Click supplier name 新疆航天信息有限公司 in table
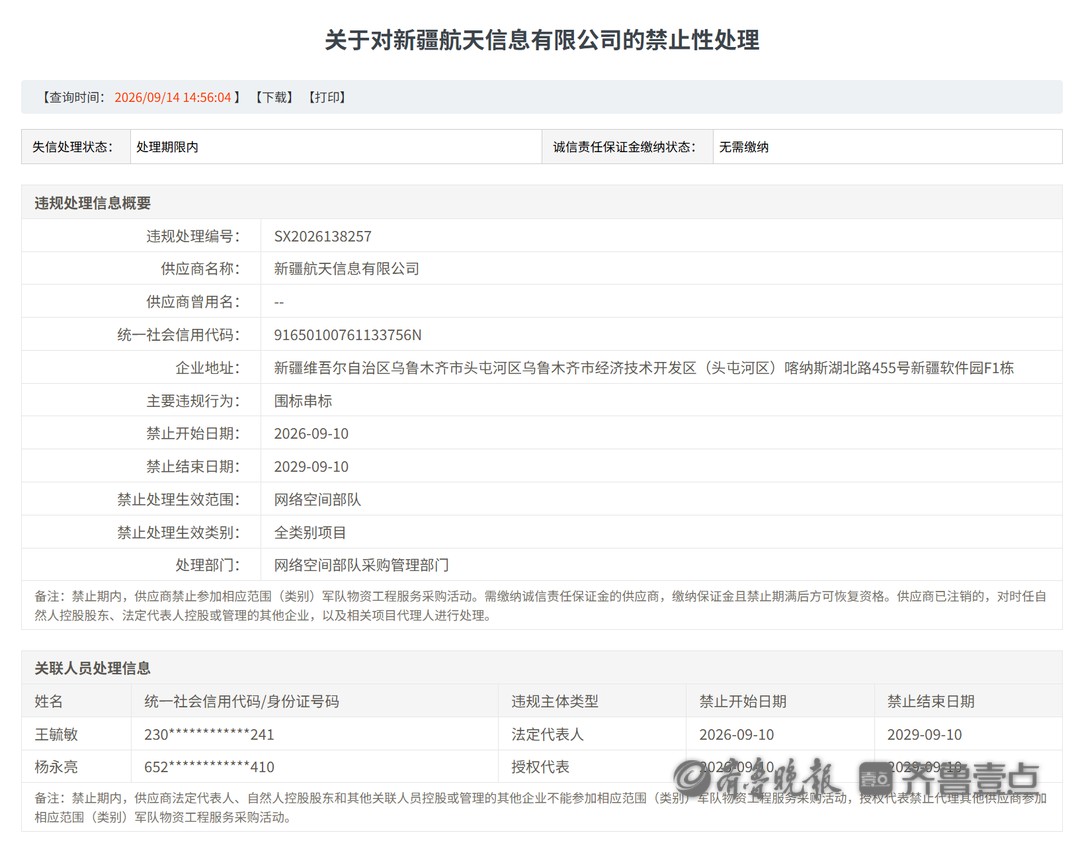 346,269
